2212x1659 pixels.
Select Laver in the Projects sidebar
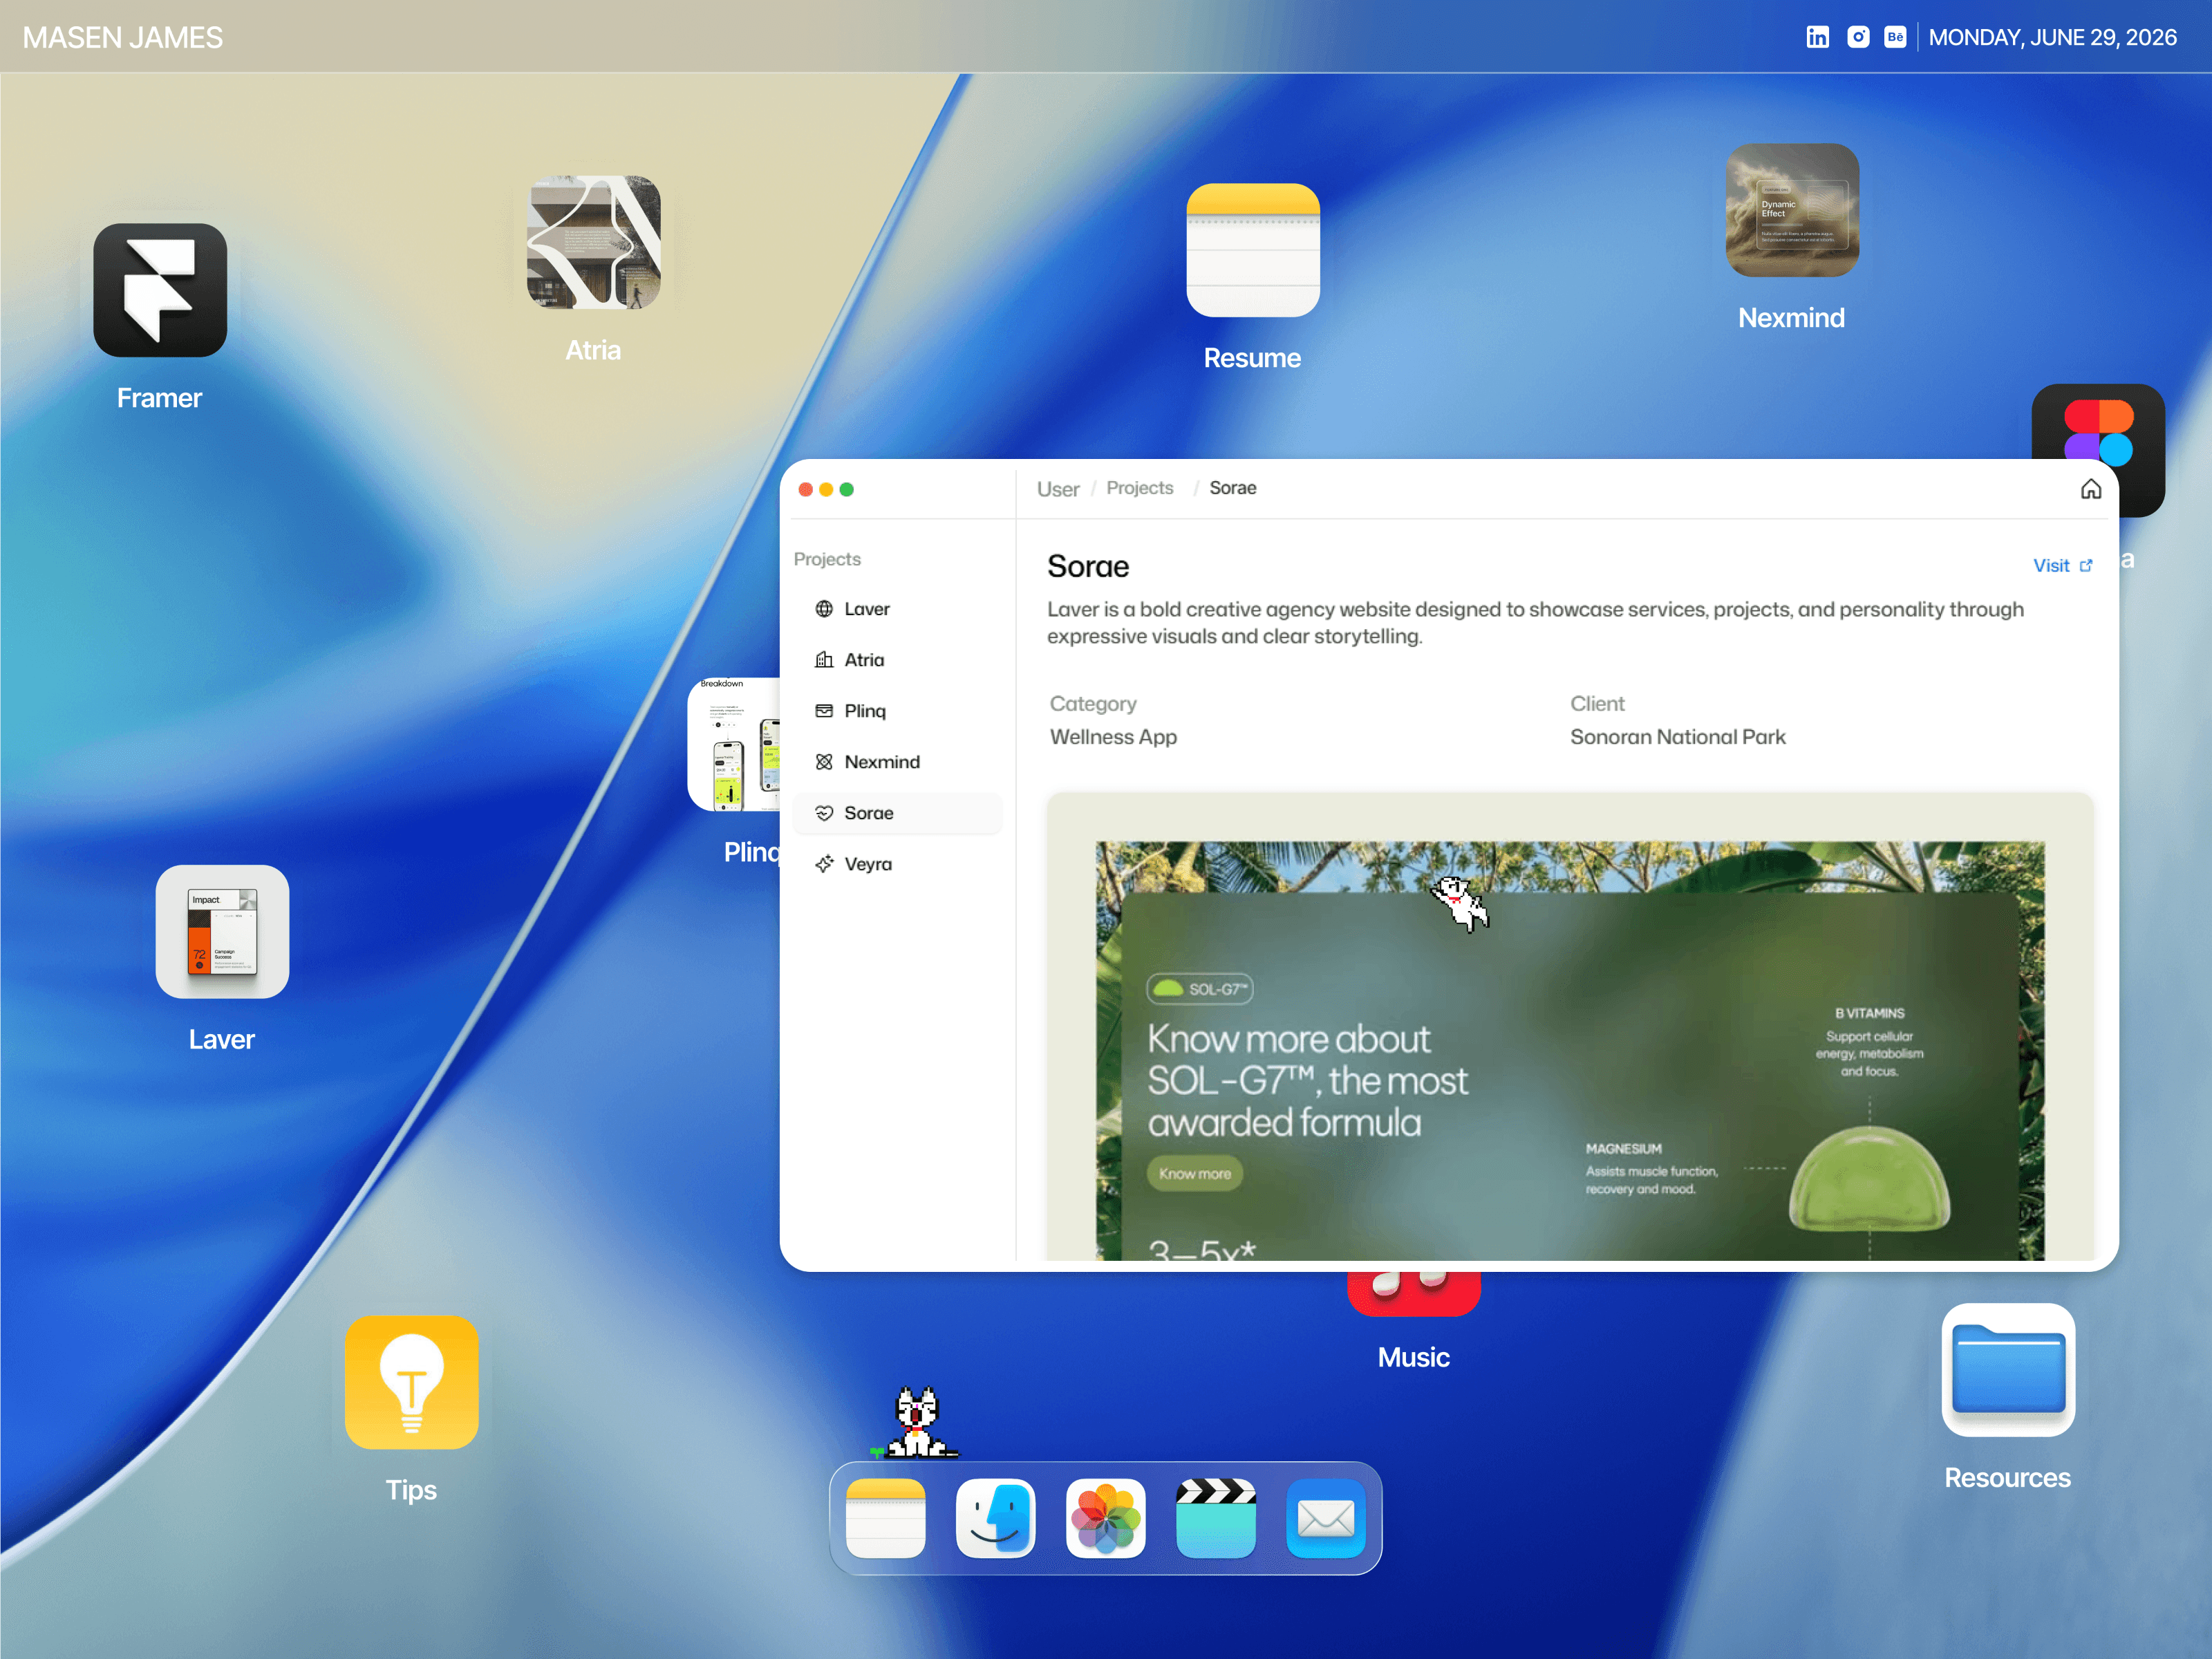click(897, 609)
